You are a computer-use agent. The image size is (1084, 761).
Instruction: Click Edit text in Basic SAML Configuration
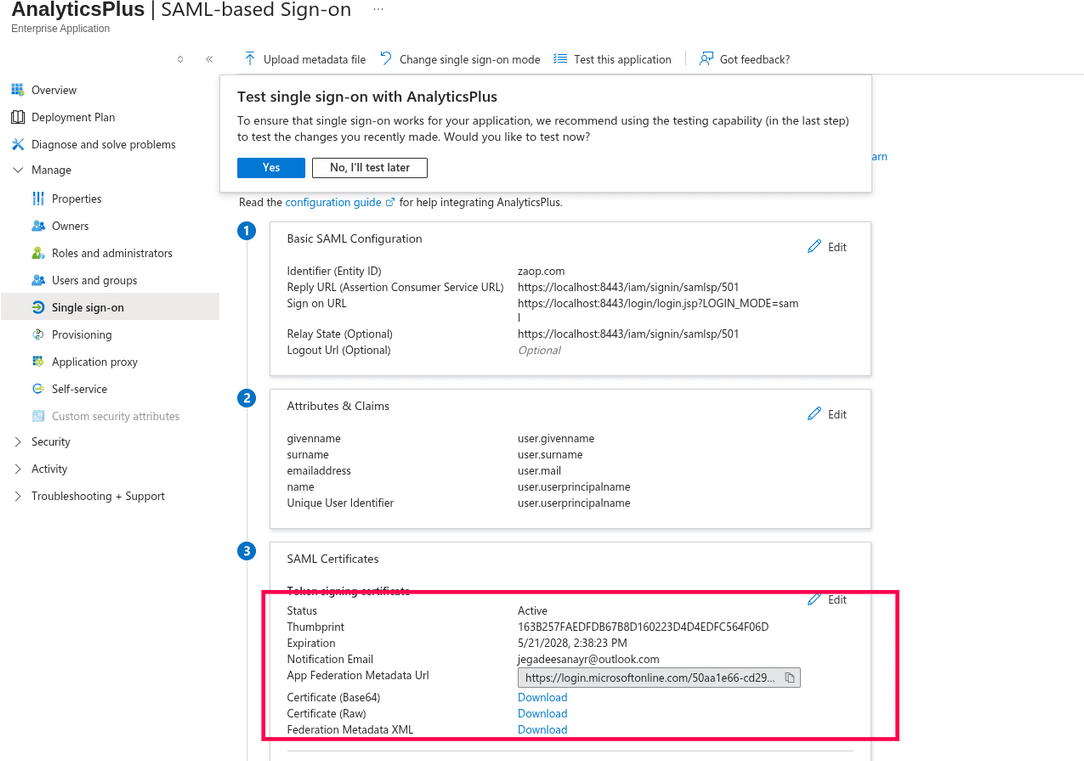tap(837, 247)
